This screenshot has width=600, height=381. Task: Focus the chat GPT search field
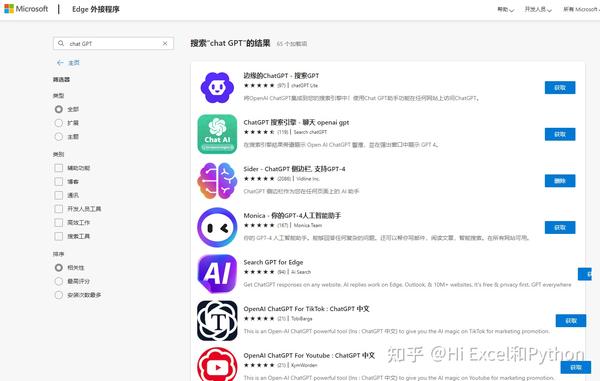click(x=113, y=44)
